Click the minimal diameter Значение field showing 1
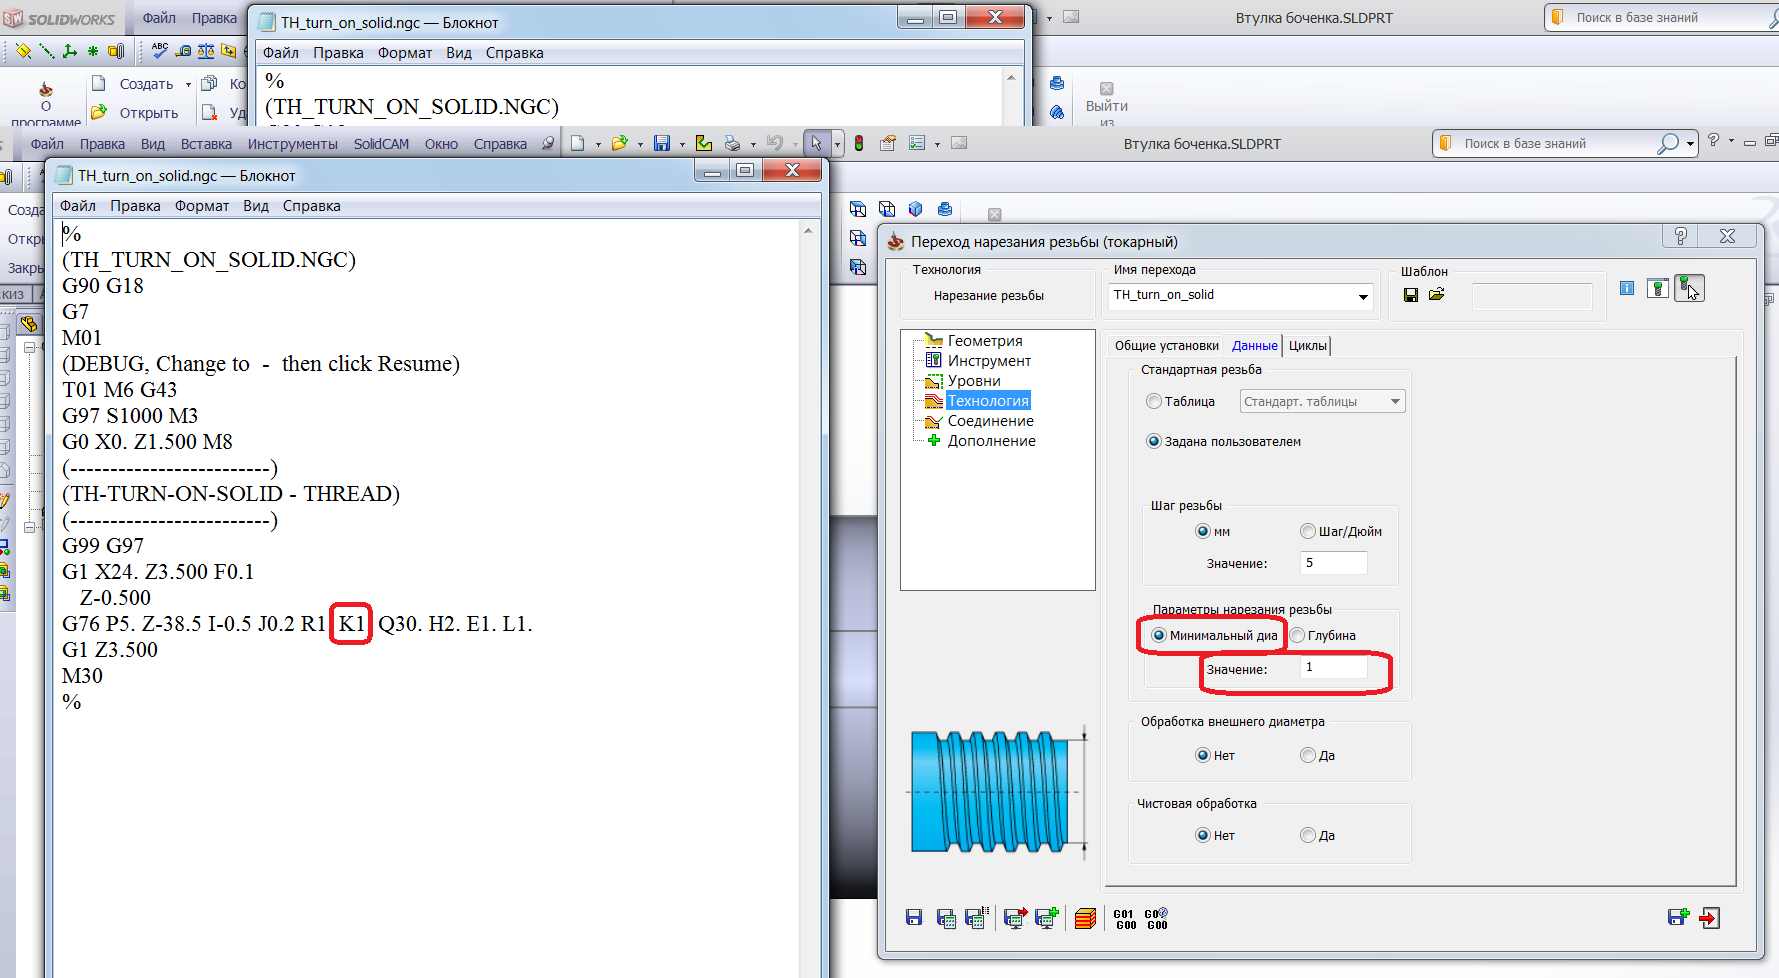The width and height of the screenshot is (1779, 978). [x=1333, y=667]
